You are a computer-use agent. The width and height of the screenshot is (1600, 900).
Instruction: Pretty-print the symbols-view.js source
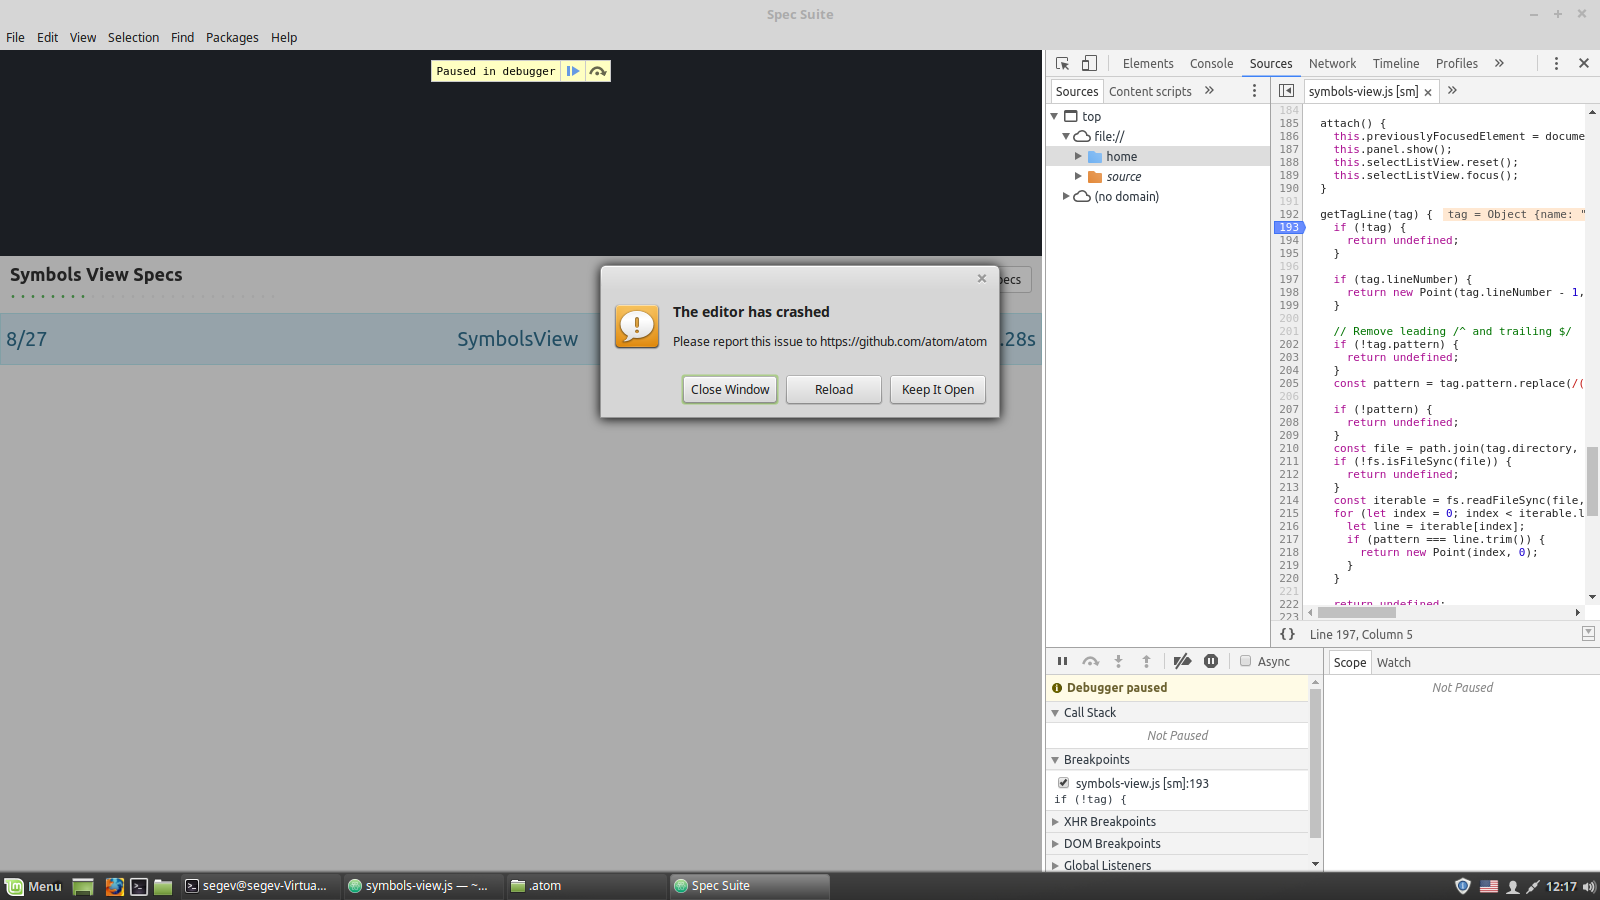(1287, 633)
